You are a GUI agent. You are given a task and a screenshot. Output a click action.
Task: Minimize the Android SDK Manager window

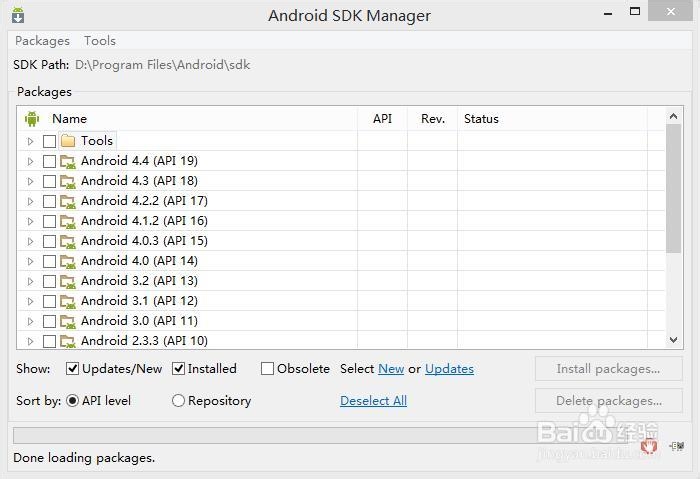tap(608, 12)
